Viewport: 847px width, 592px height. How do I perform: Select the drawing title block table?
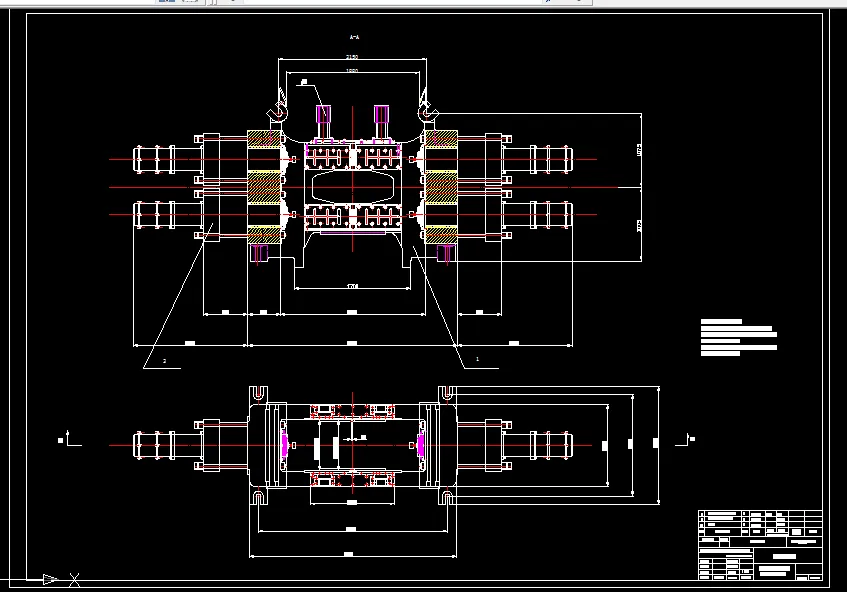point(760,545)
